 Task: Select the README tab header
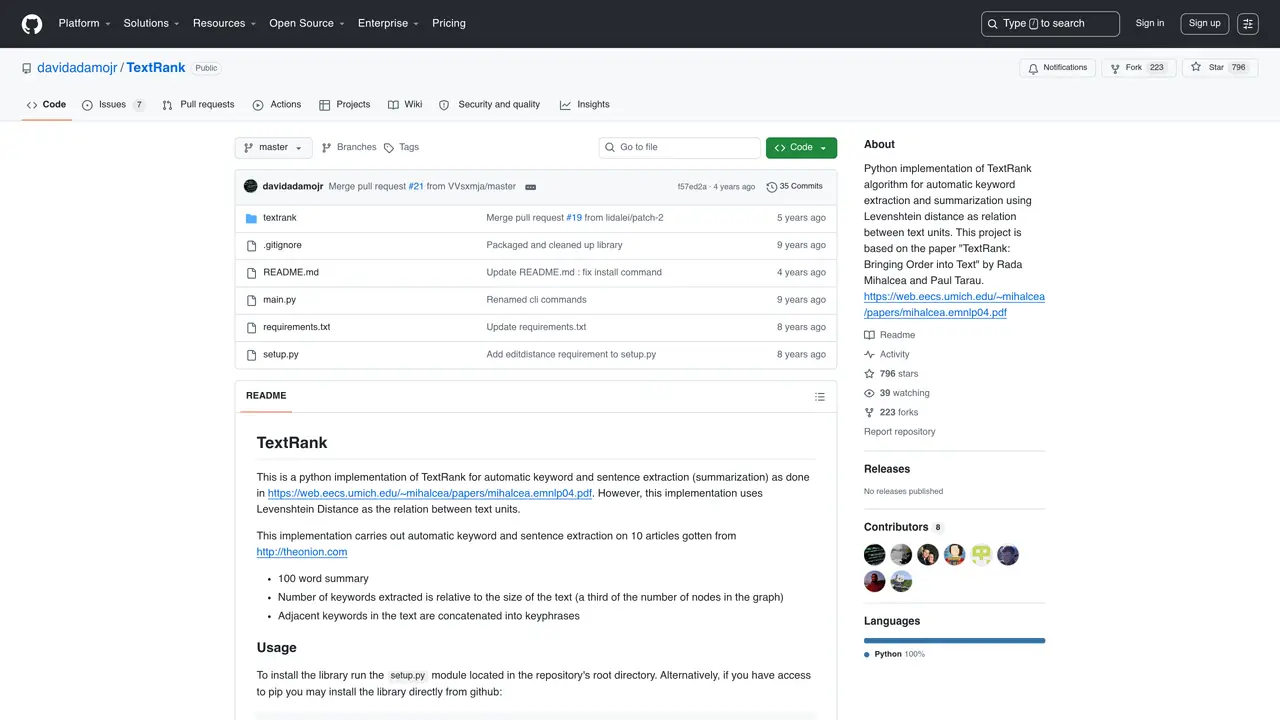coord(266,396)
